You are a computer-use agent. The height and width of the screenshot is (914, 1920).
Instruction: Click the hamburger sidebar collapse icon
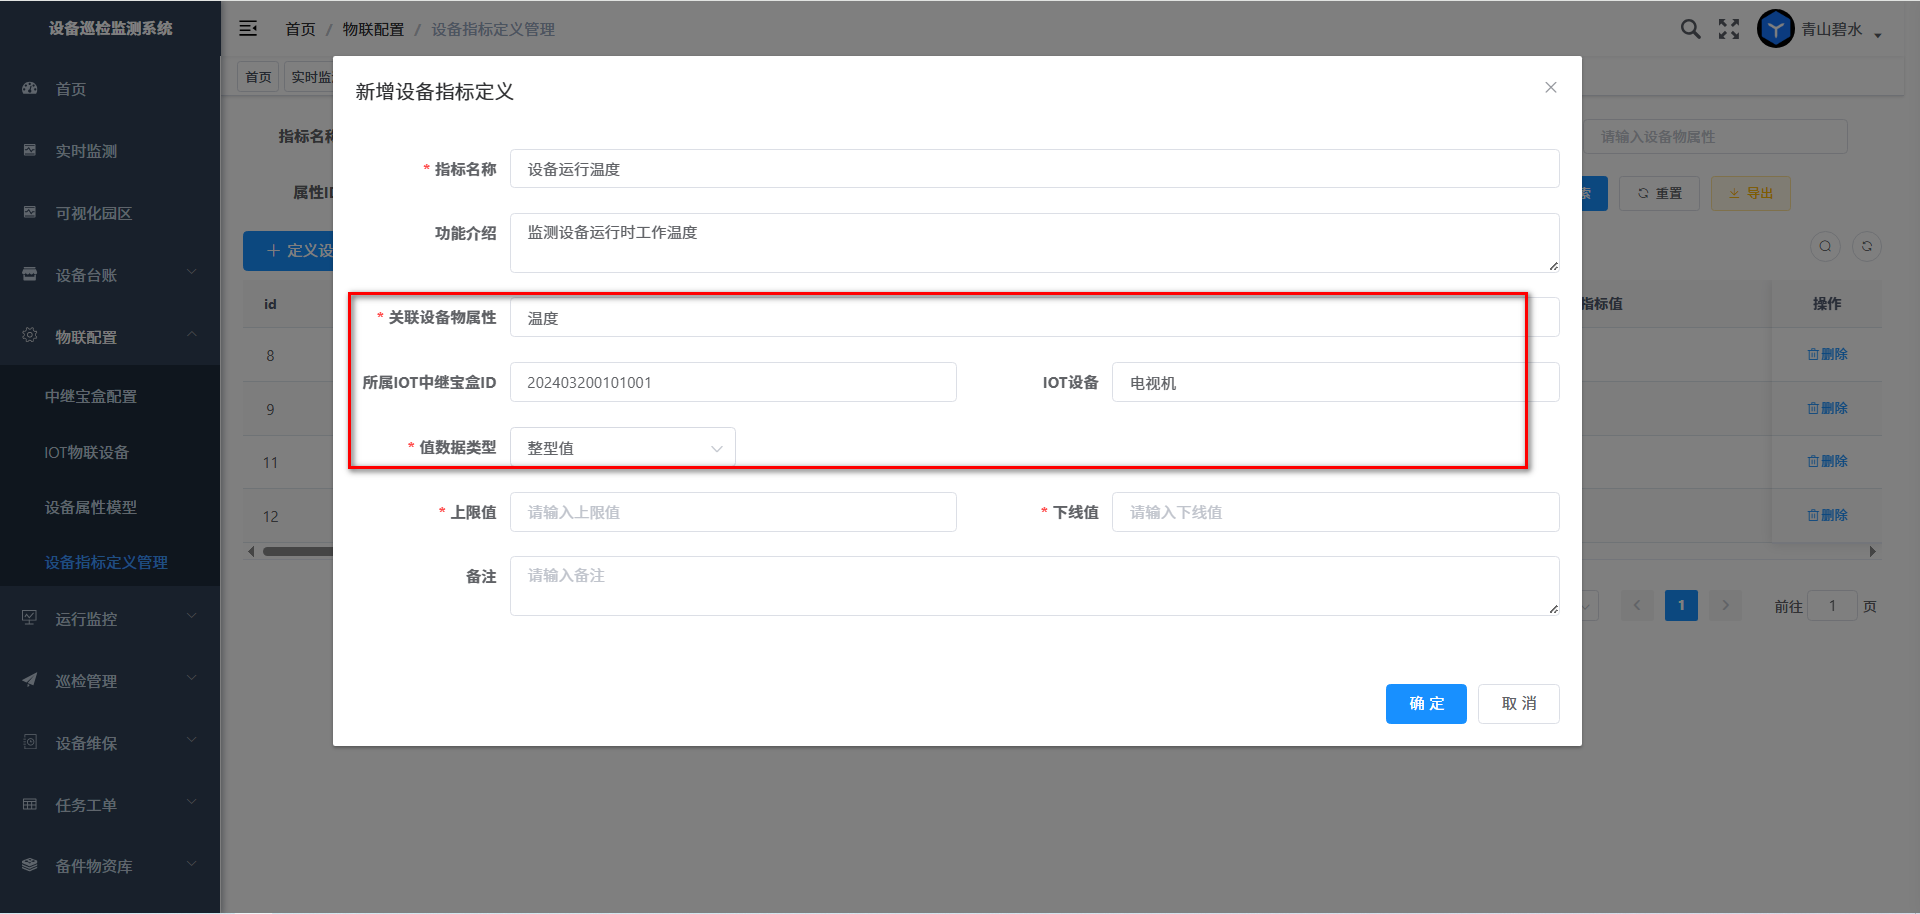click(x=248, y=29)
